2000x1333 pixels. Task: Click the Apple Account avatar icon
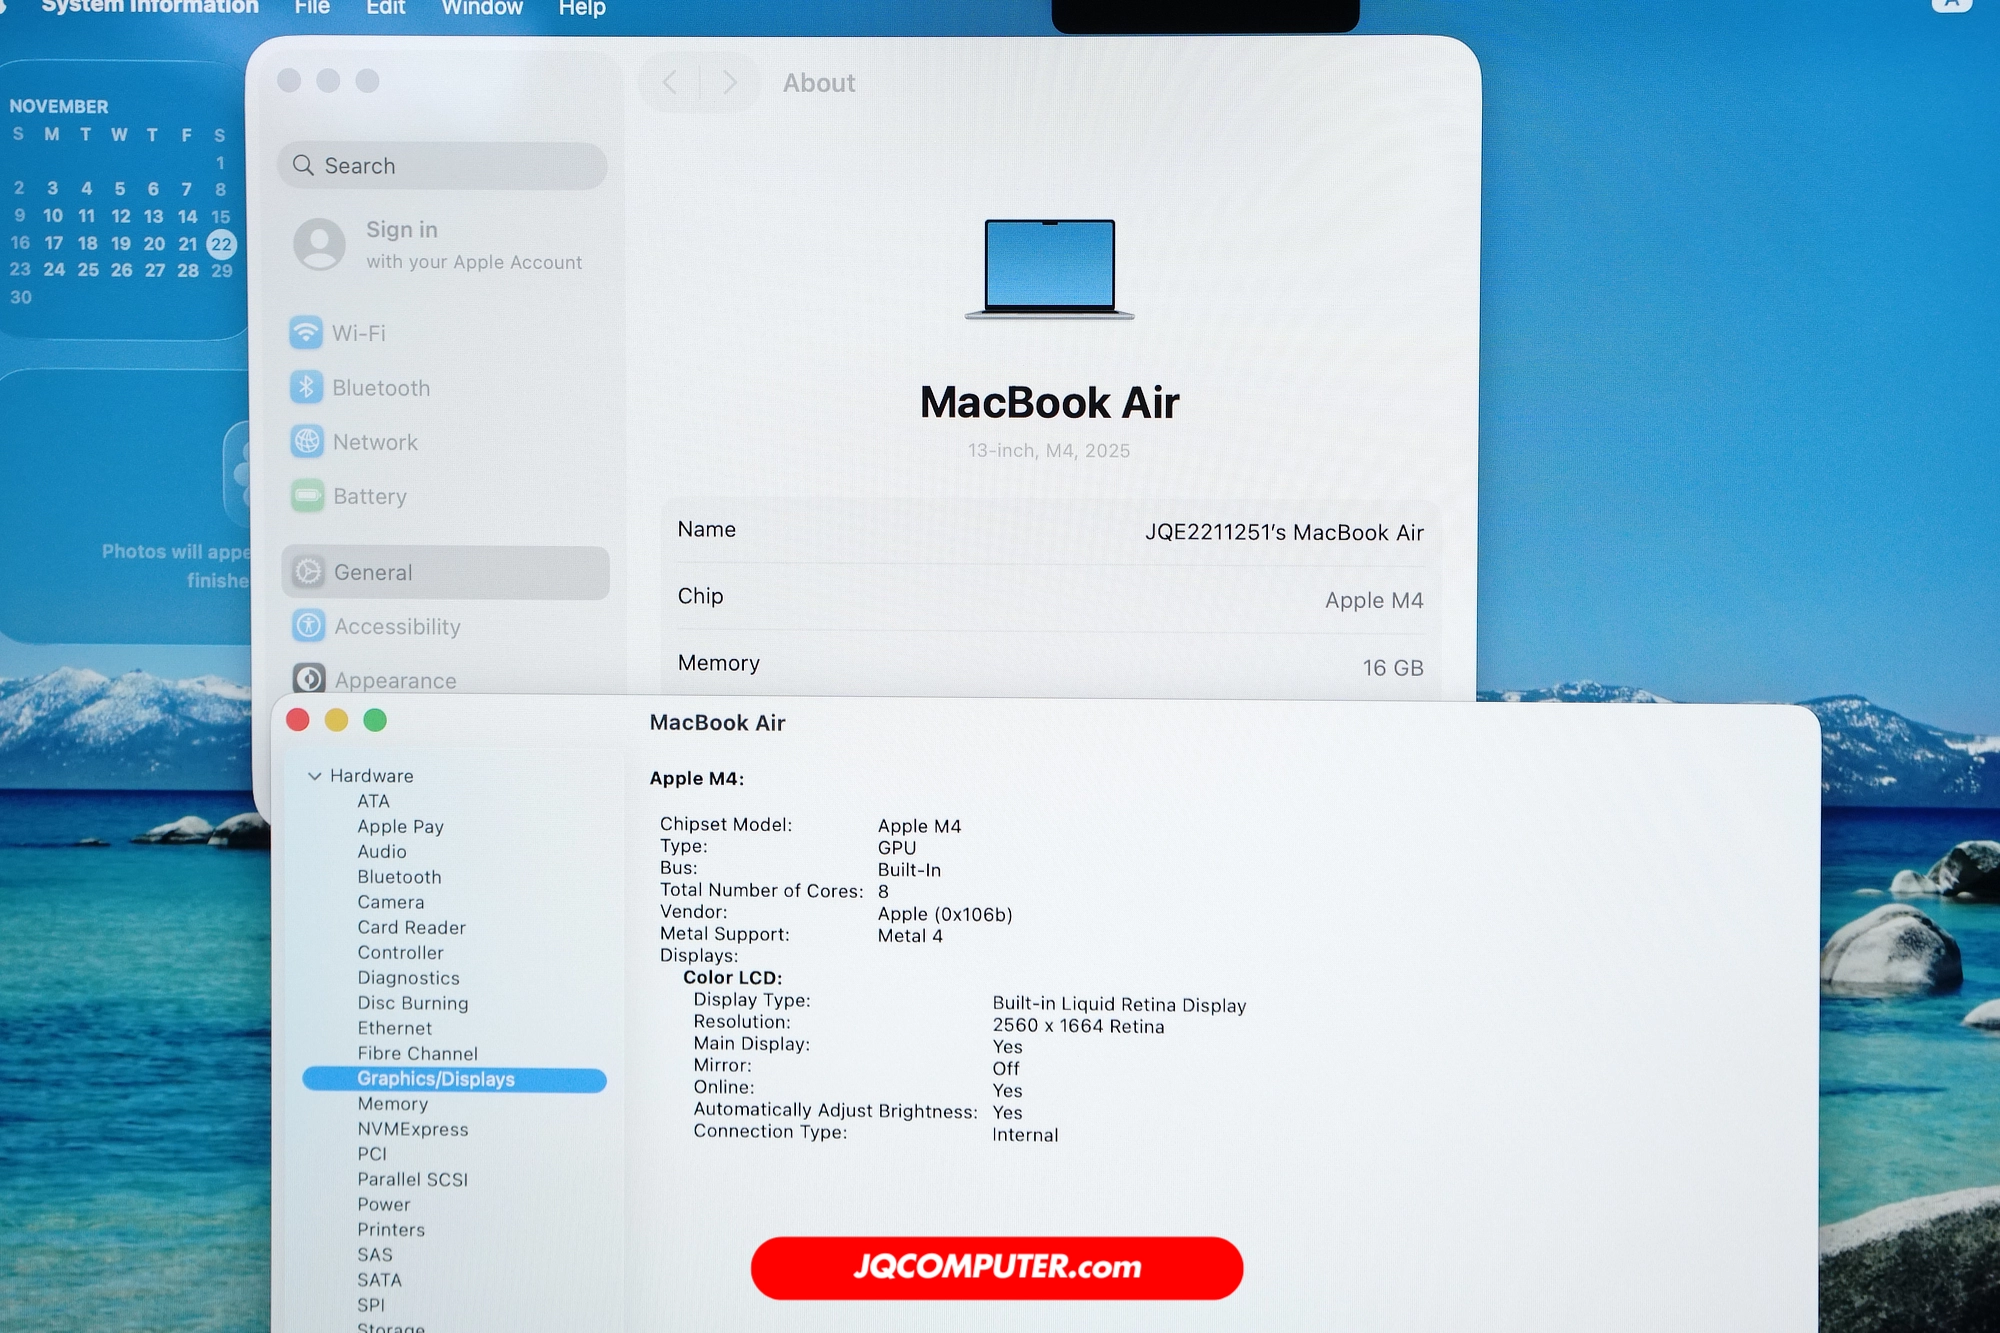coord(320,245)
